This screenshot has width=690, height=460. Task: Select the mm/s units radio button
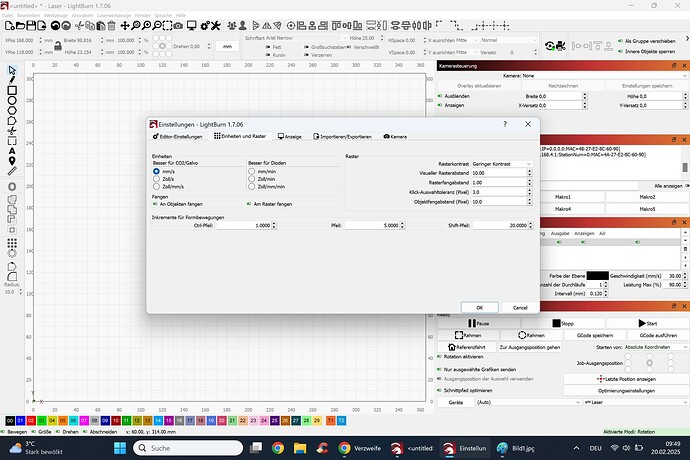pyautogui.click(x=156, y=171)
